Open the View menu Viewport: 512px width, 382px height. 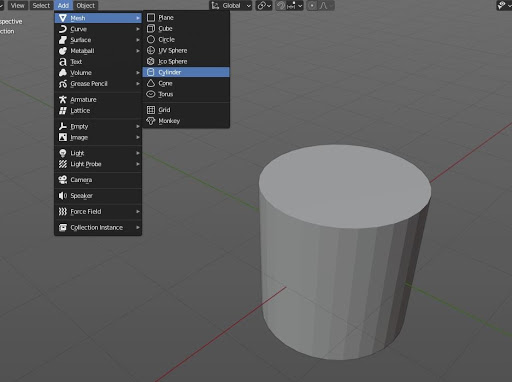pyautogui.click(x=17, y=5)
